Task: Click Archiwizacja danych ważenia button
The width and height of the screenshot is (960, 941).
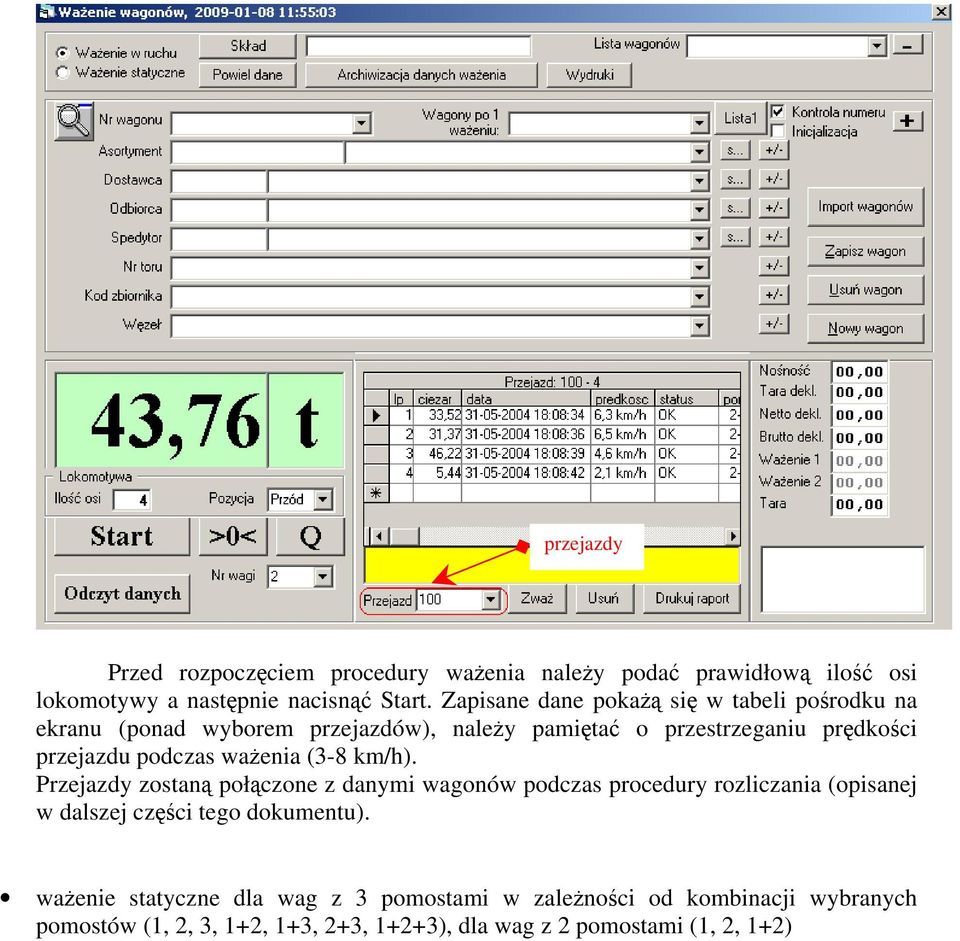Action: click(421, 75)
